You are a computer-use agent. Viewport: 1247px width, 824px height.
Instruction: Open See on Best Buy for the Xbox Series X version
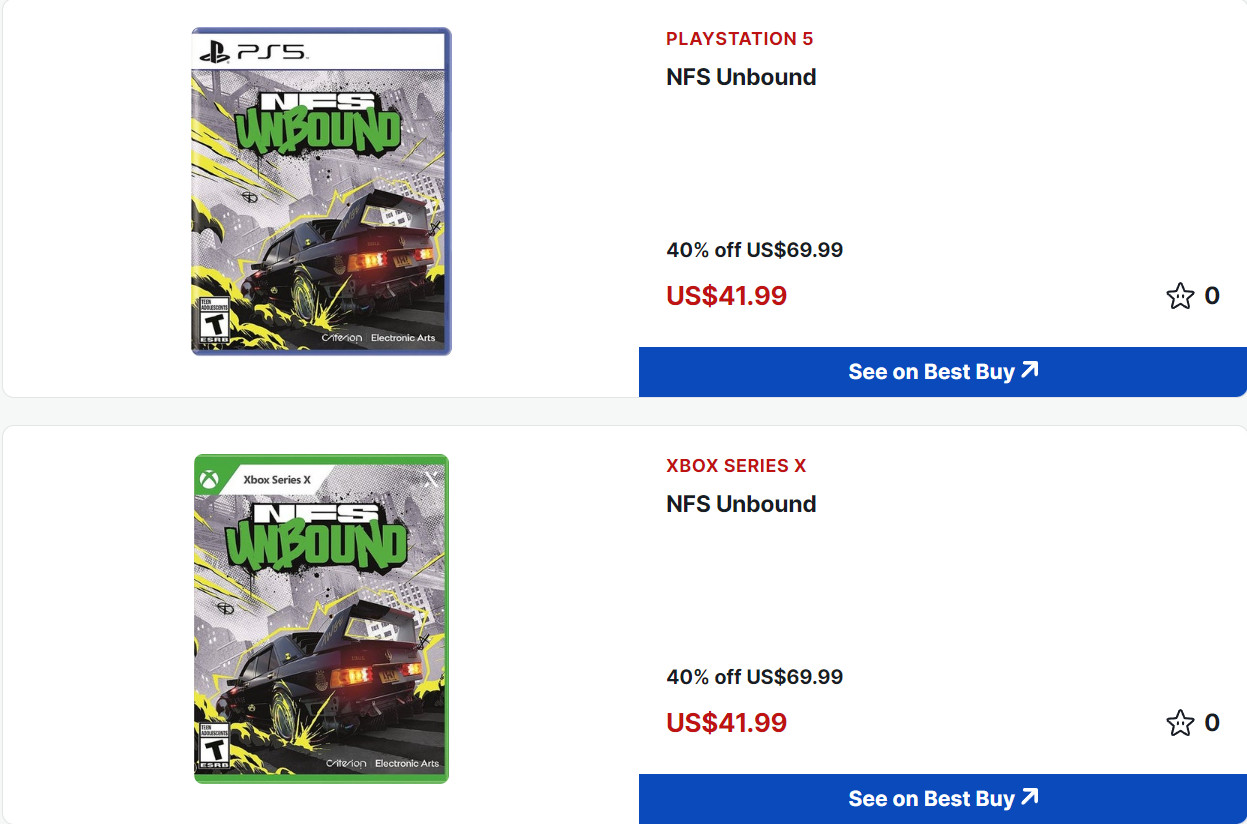pos(930,799)
